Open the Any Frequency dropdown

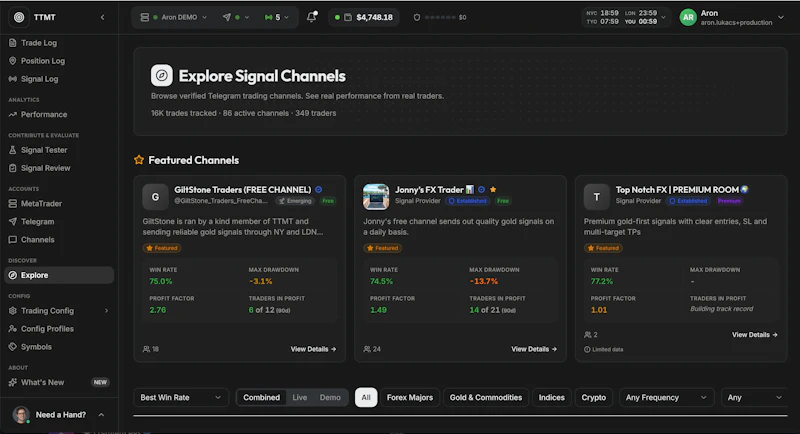coord(666,397)
